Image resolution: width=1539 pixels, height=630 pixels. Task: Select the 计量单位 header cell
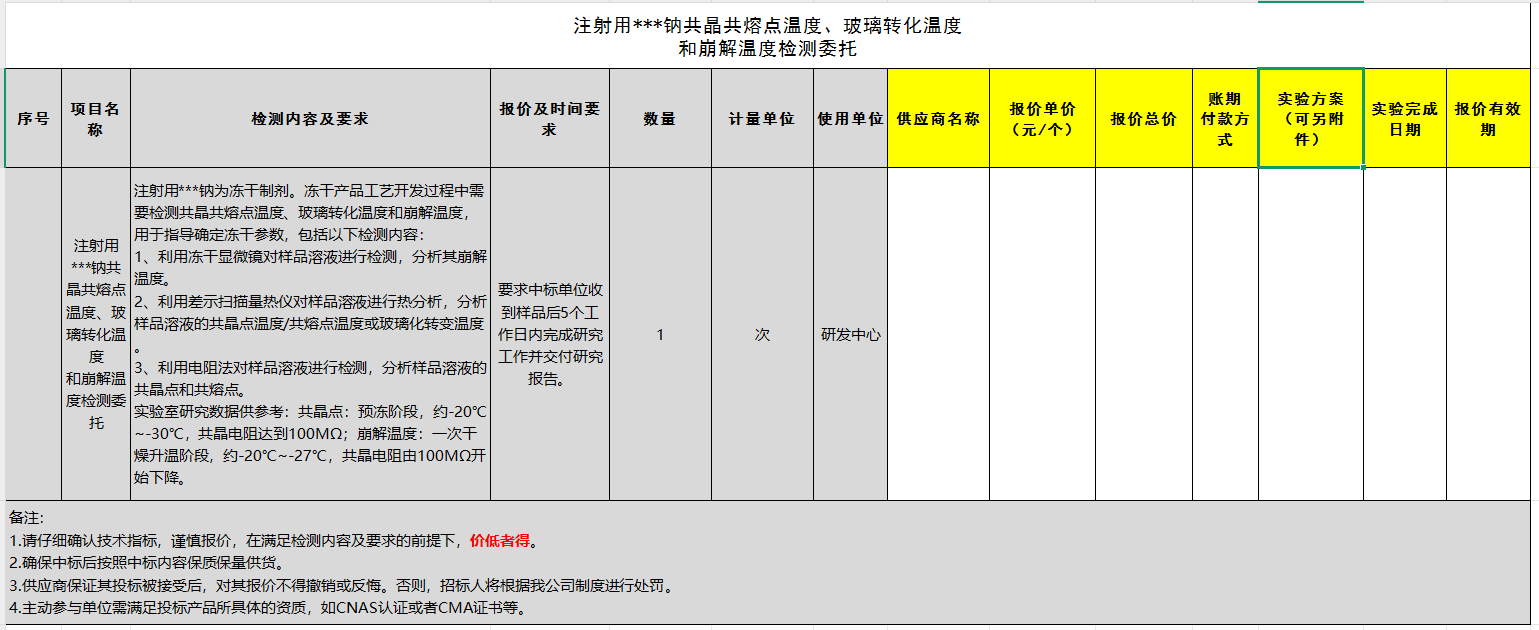[x=762, y=118]
